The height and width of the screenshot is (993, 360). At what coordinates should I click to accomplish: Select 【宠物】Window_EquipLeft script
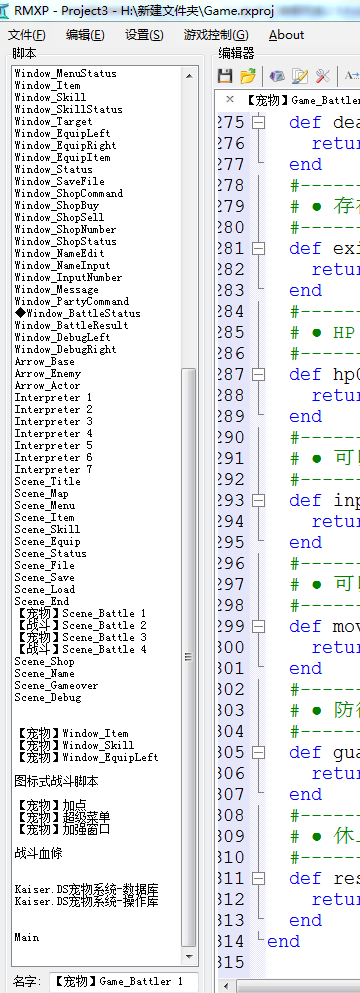[87, 757]
